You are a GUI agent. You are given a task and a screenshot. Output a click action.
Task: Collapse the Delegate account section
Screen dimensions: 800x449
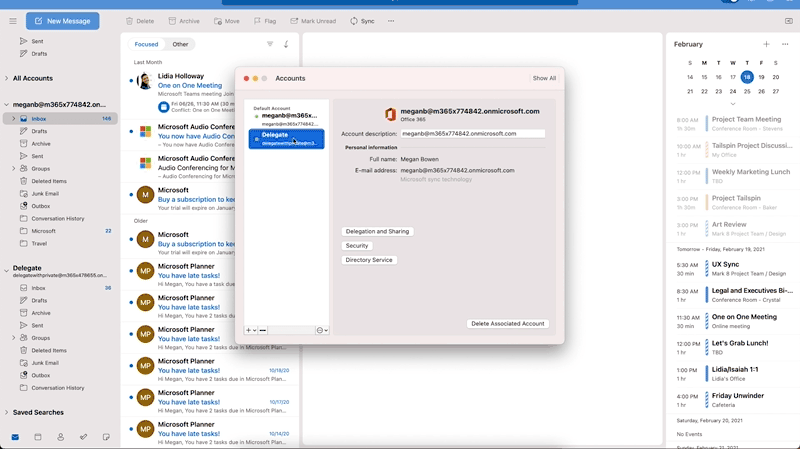coord(7,271)
